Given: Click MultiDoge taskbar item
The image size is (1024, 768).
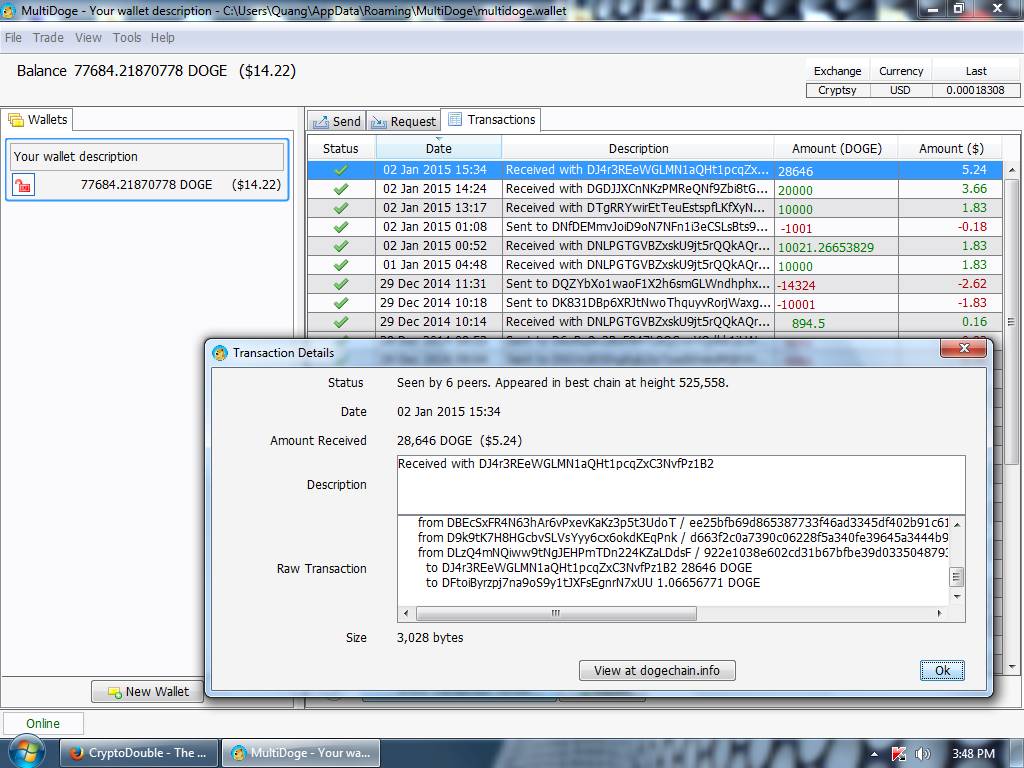Looking at the screenshot, I should tap(302, 753).
